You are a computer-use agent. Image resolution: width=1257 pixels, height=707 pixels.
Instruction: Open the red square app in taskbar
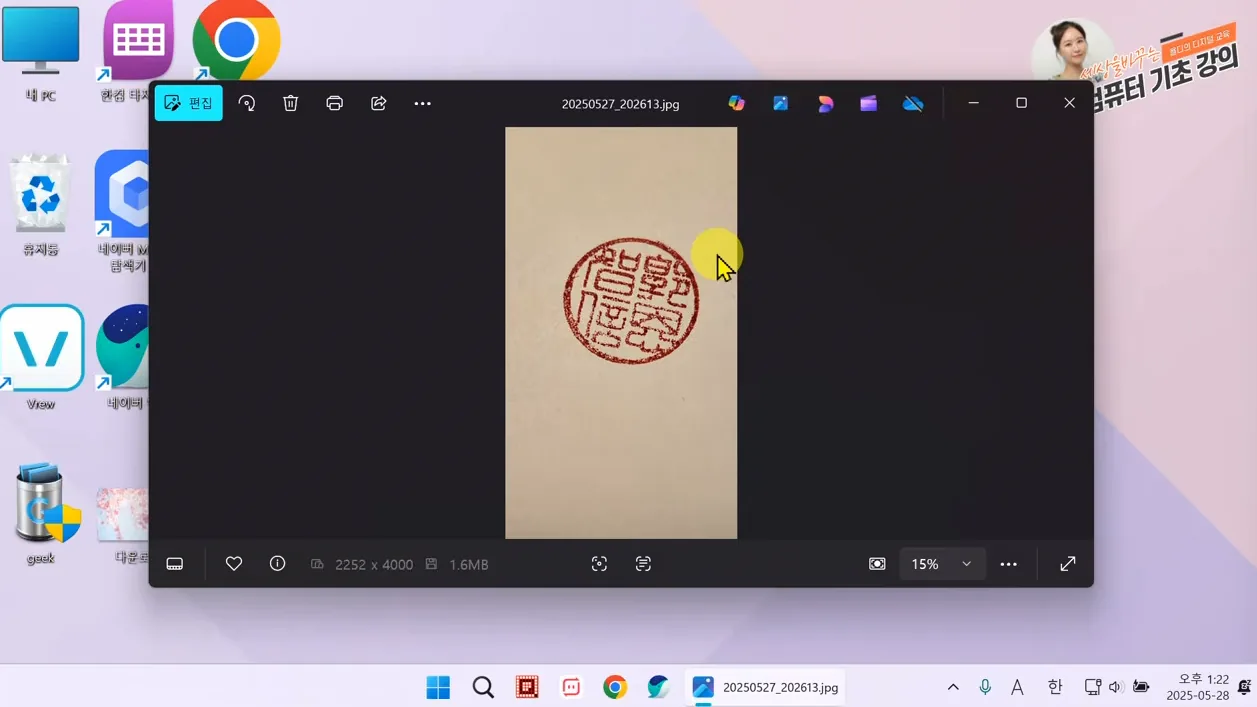click(x=527, y=687)
